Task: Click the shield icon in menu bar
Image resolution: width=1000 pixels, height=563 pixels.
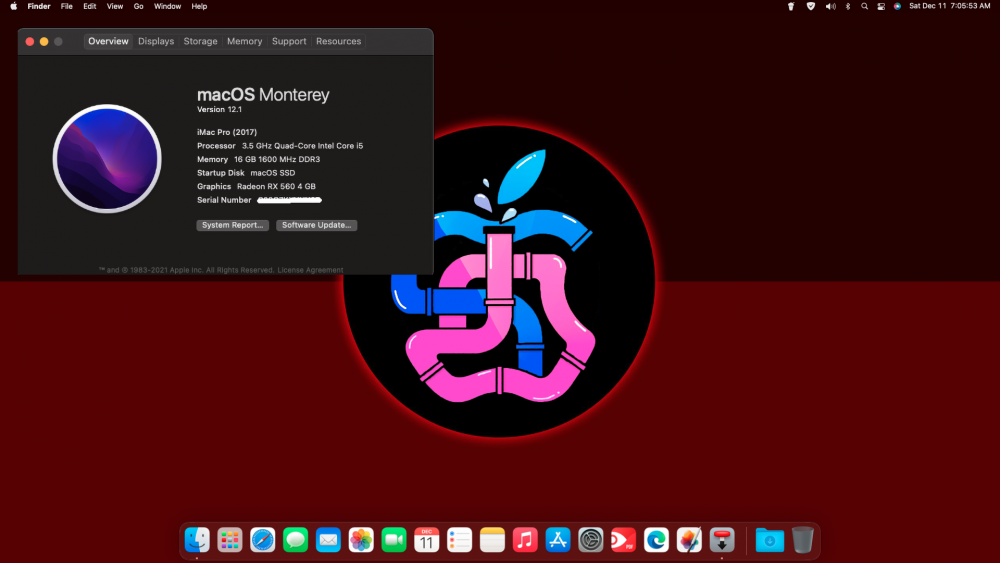Action: 811,6
